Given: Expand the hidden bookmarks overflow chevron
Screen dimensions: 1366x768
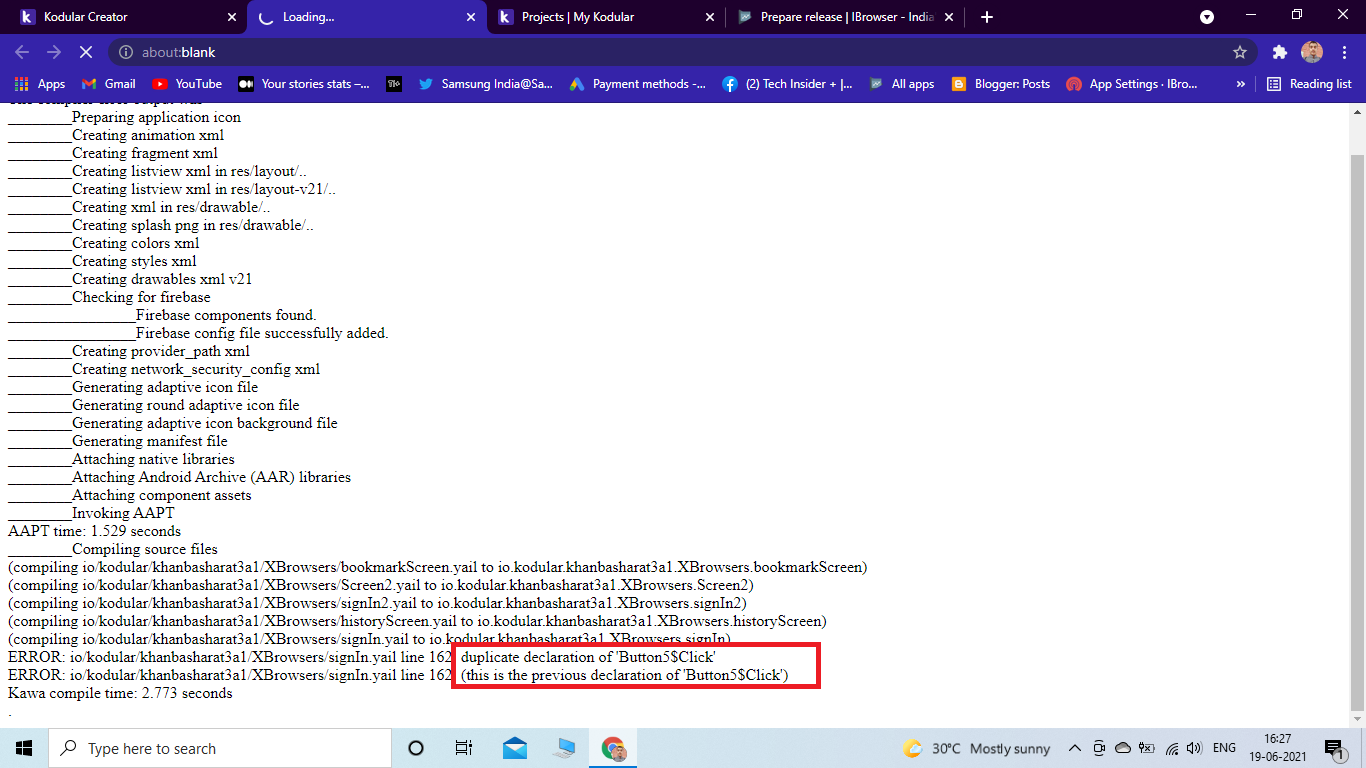Looking at the screenshot, I should click(x=1241, y=84).
